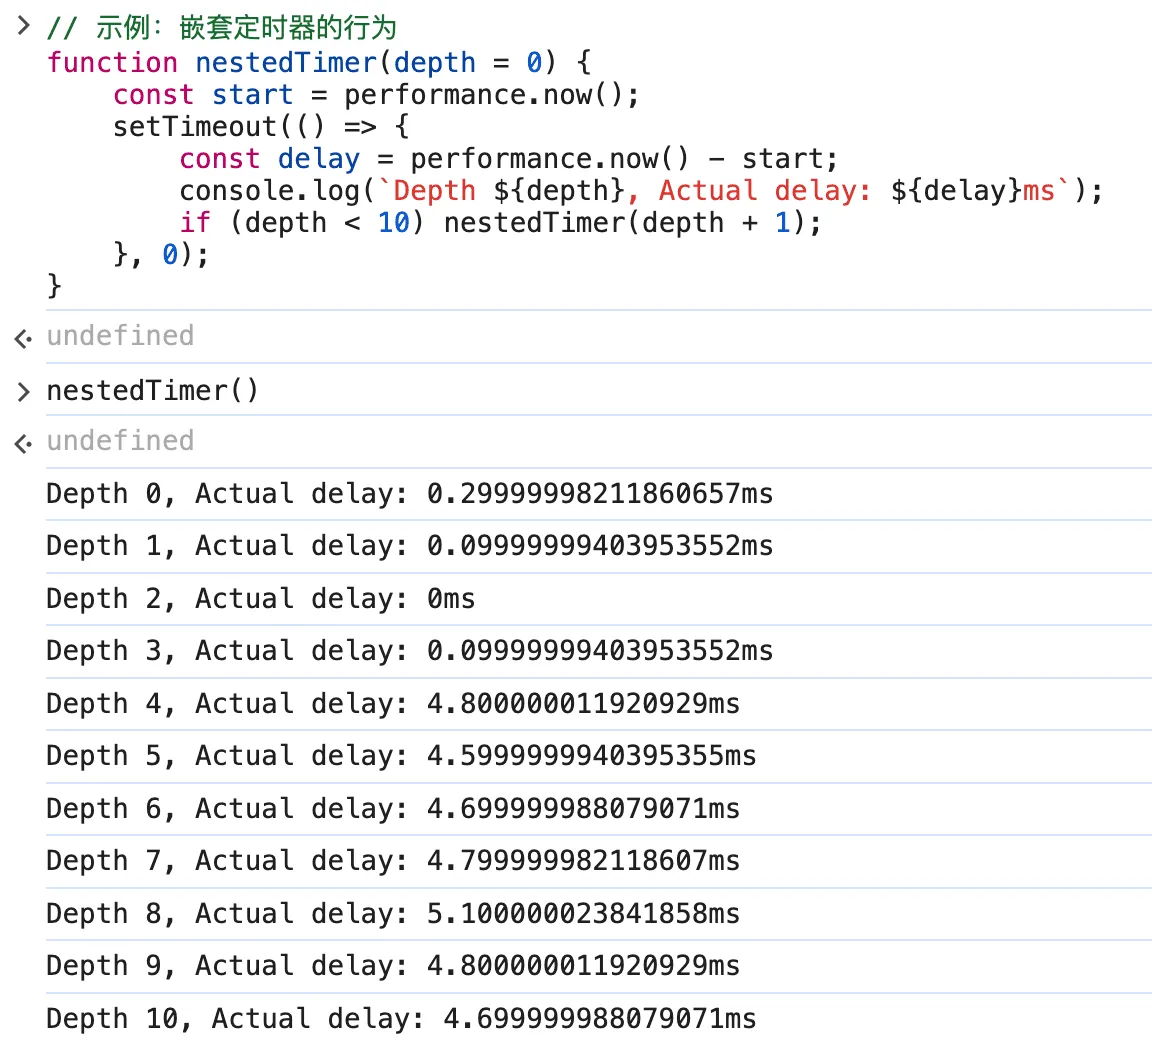
Task: Click the chevron next to the comment line
Action: click(23, 28)
